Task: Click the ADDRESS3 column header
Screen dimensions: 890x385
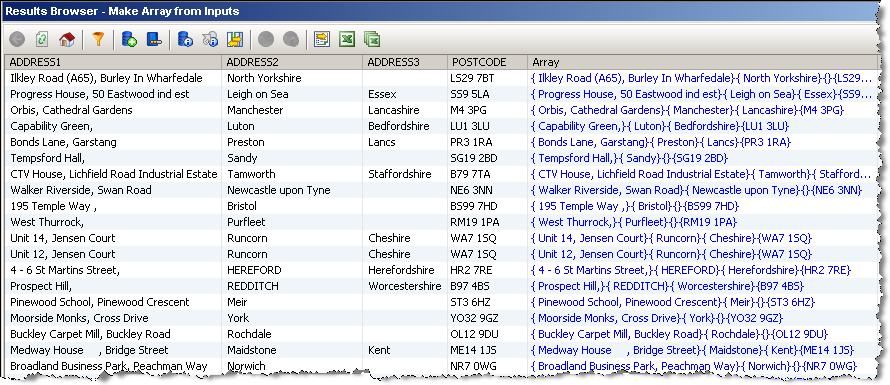Action: click(405, 62)
